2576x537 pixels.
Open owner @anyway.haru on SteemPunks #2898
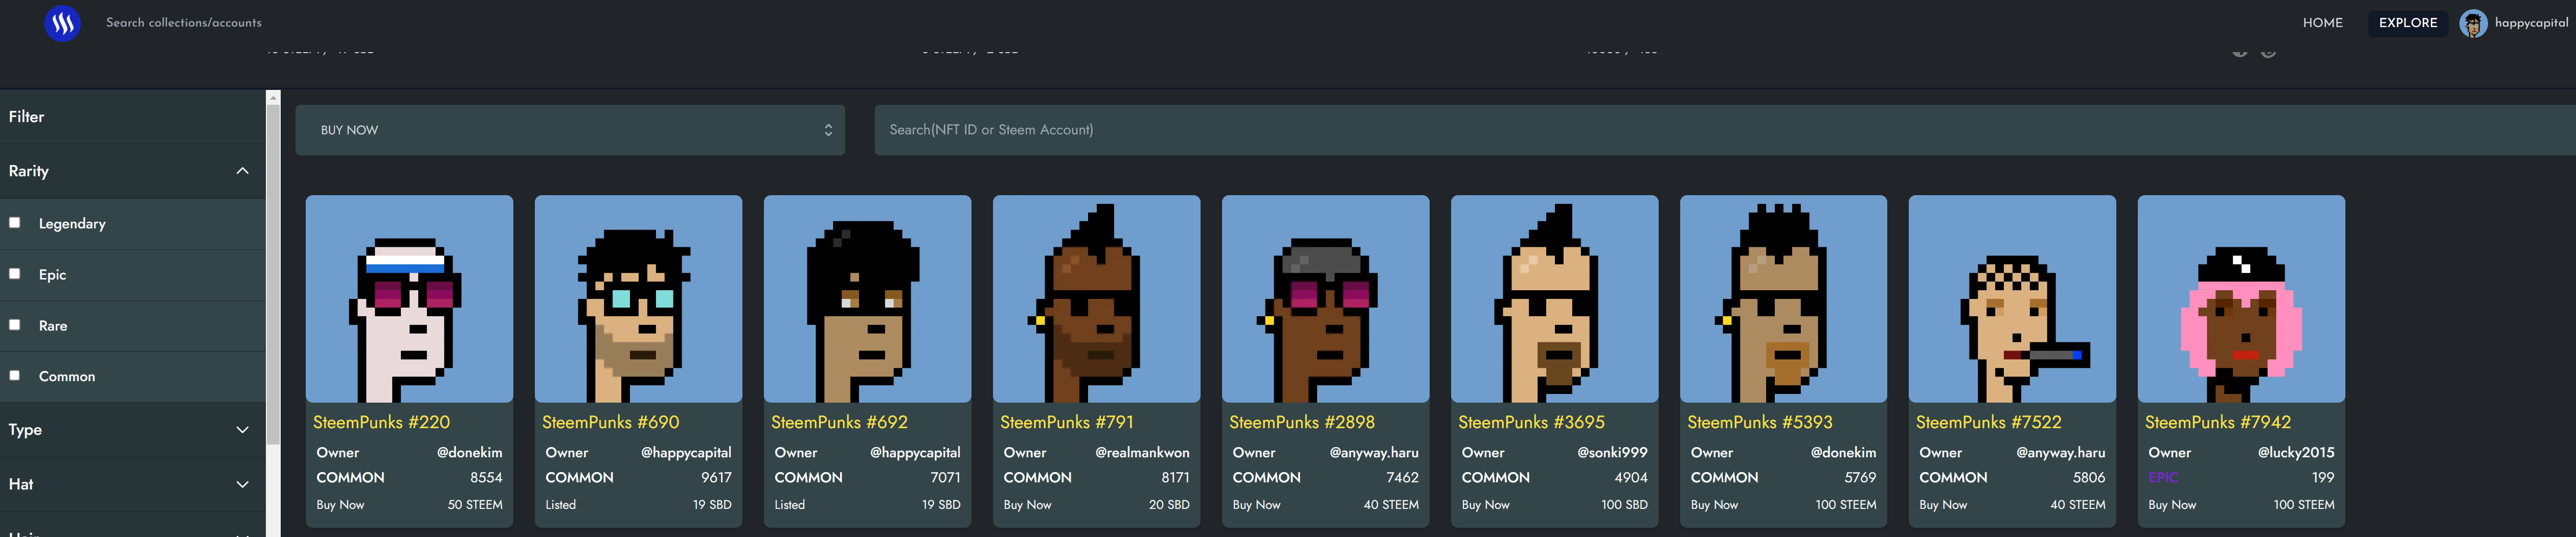point(1374,453)
